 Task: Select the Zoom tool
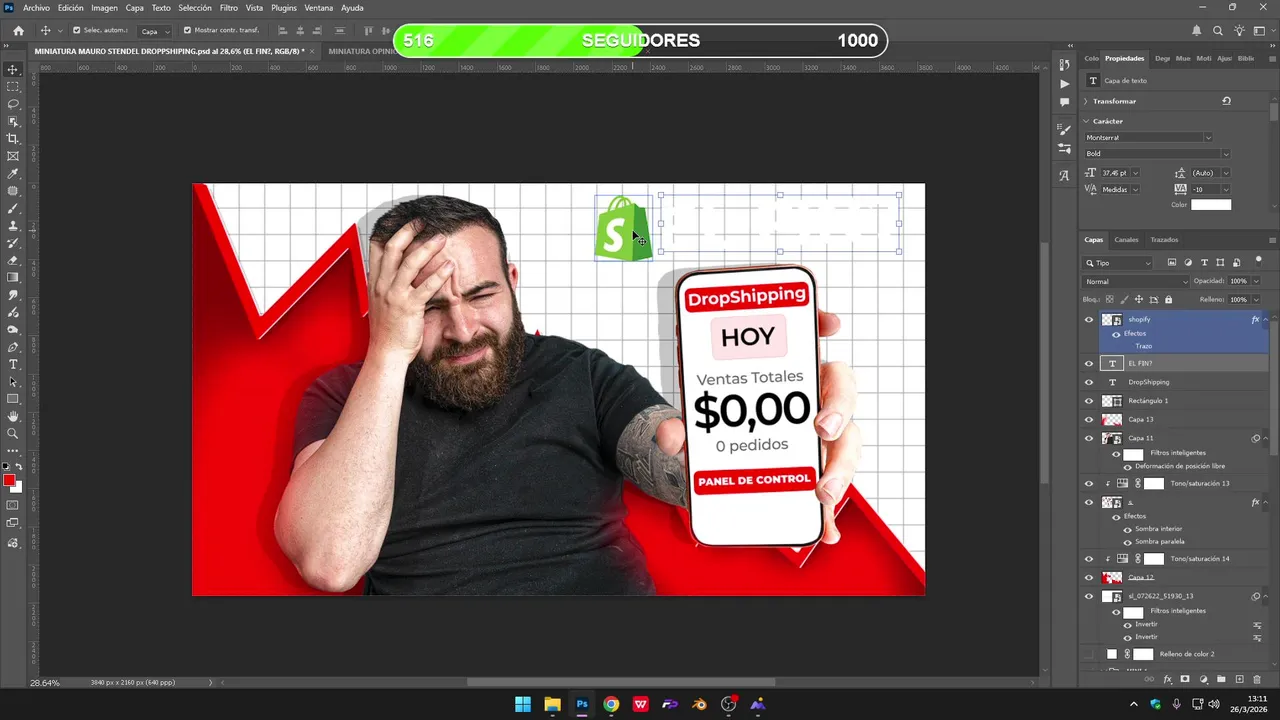(13, 434)
